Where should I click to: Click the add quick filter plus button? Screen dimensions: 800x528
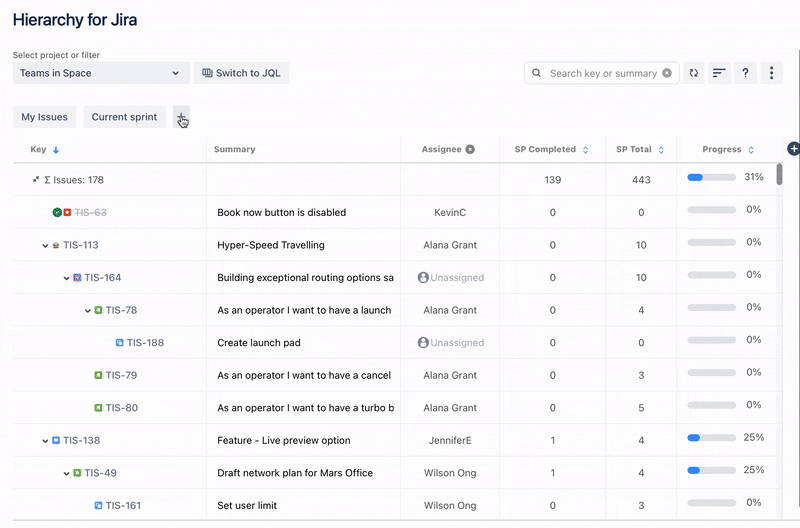181,117
